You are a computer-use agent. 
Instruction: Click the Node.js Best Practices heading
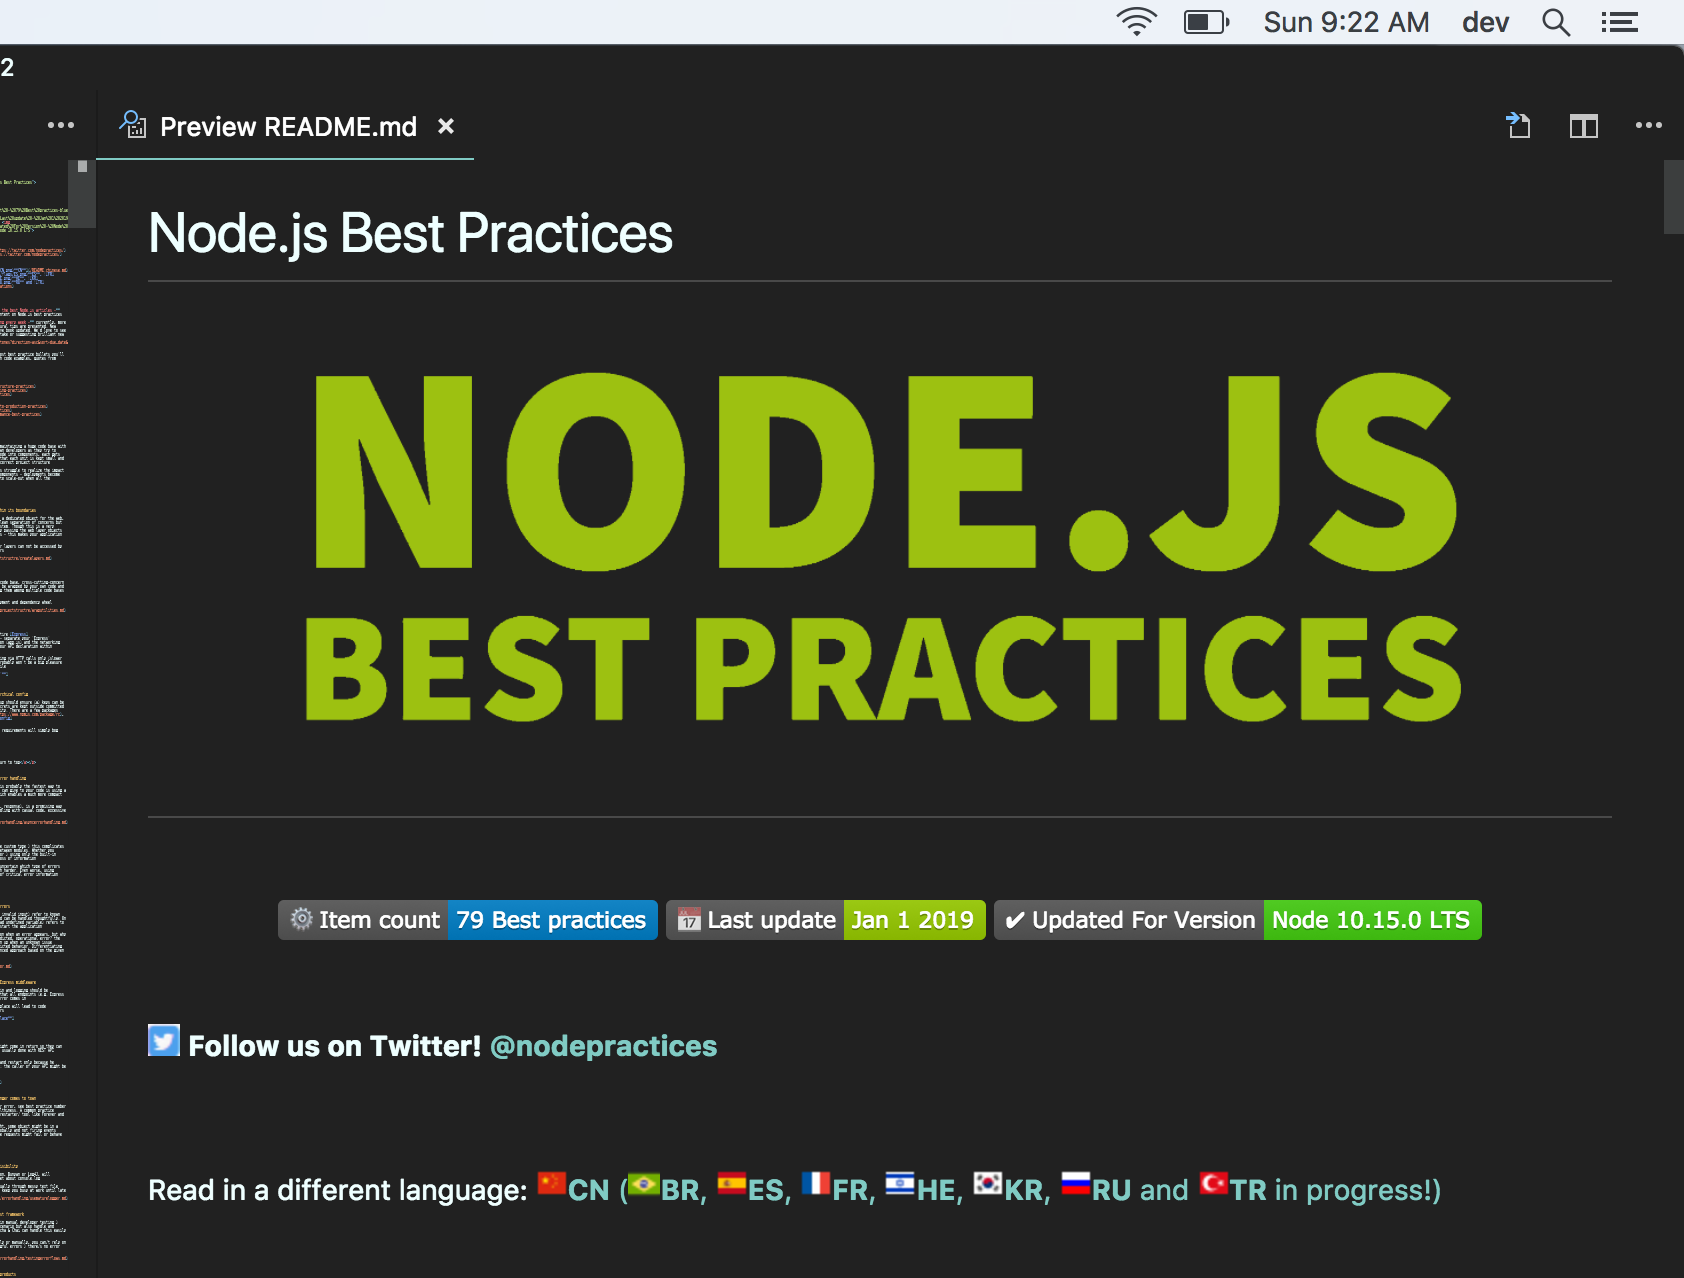point(410,233)
